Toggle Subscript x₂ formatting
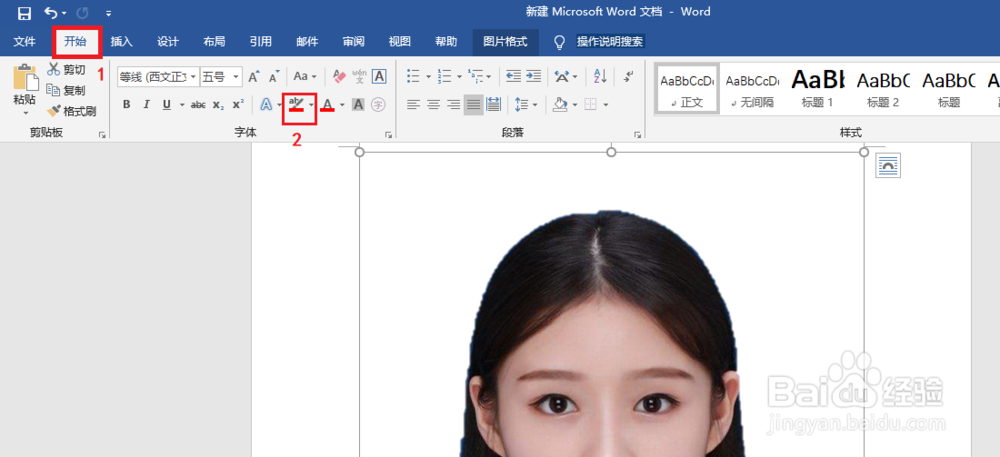1000x457 pixels. coord(218,105)
